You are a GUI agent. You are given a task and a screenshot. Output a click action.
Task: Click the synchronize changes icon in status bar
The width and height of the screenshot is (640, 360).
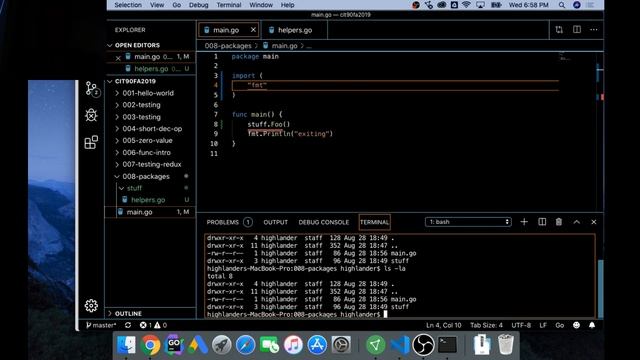128,325
